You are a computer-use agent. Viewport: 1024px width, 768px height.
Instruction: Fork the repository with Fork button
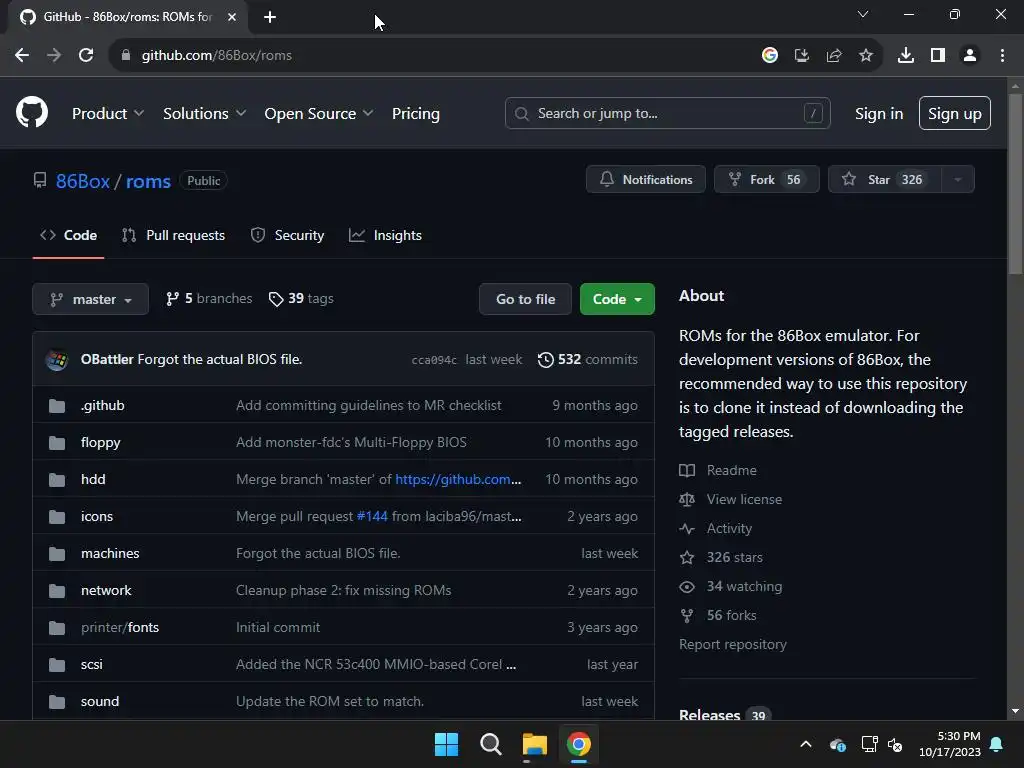[767, 180]
